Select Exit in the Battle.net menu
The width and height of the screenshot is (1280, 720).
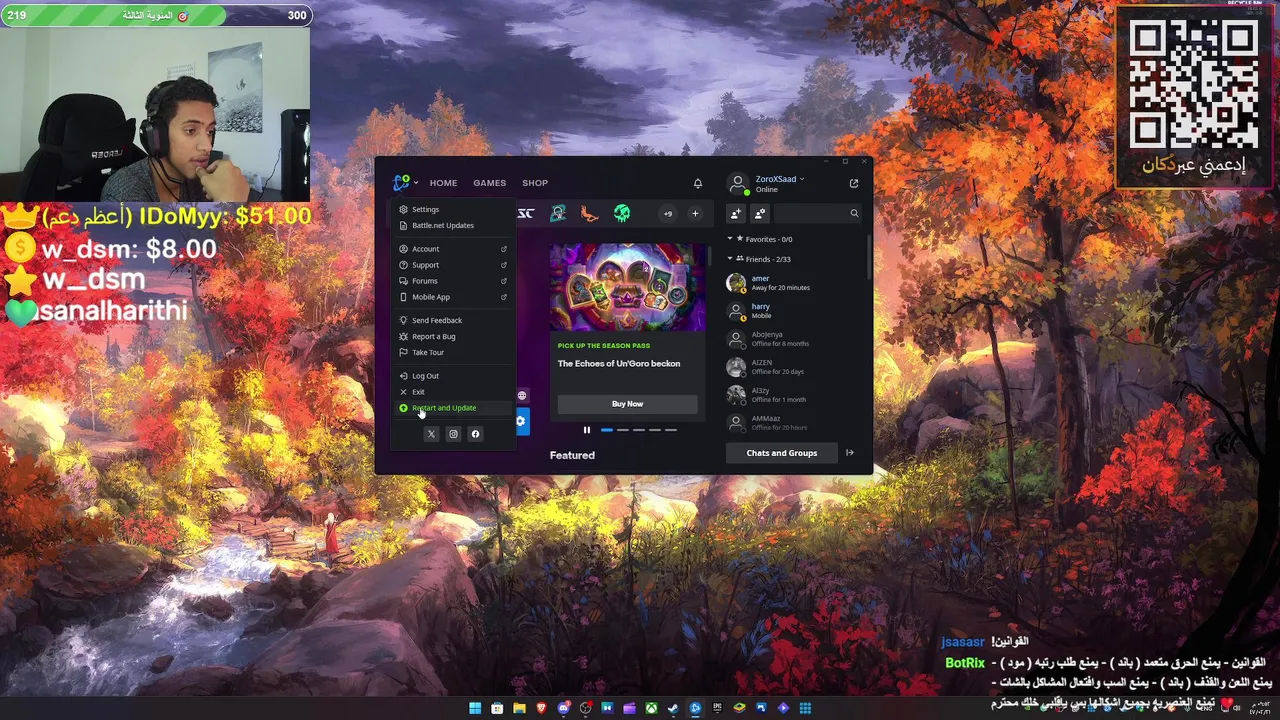[452, 392]
